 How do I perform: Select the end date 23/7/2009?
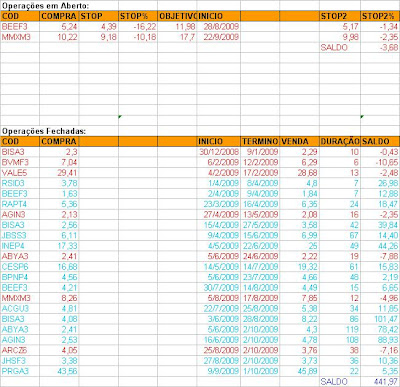click(x=261, y=277)
